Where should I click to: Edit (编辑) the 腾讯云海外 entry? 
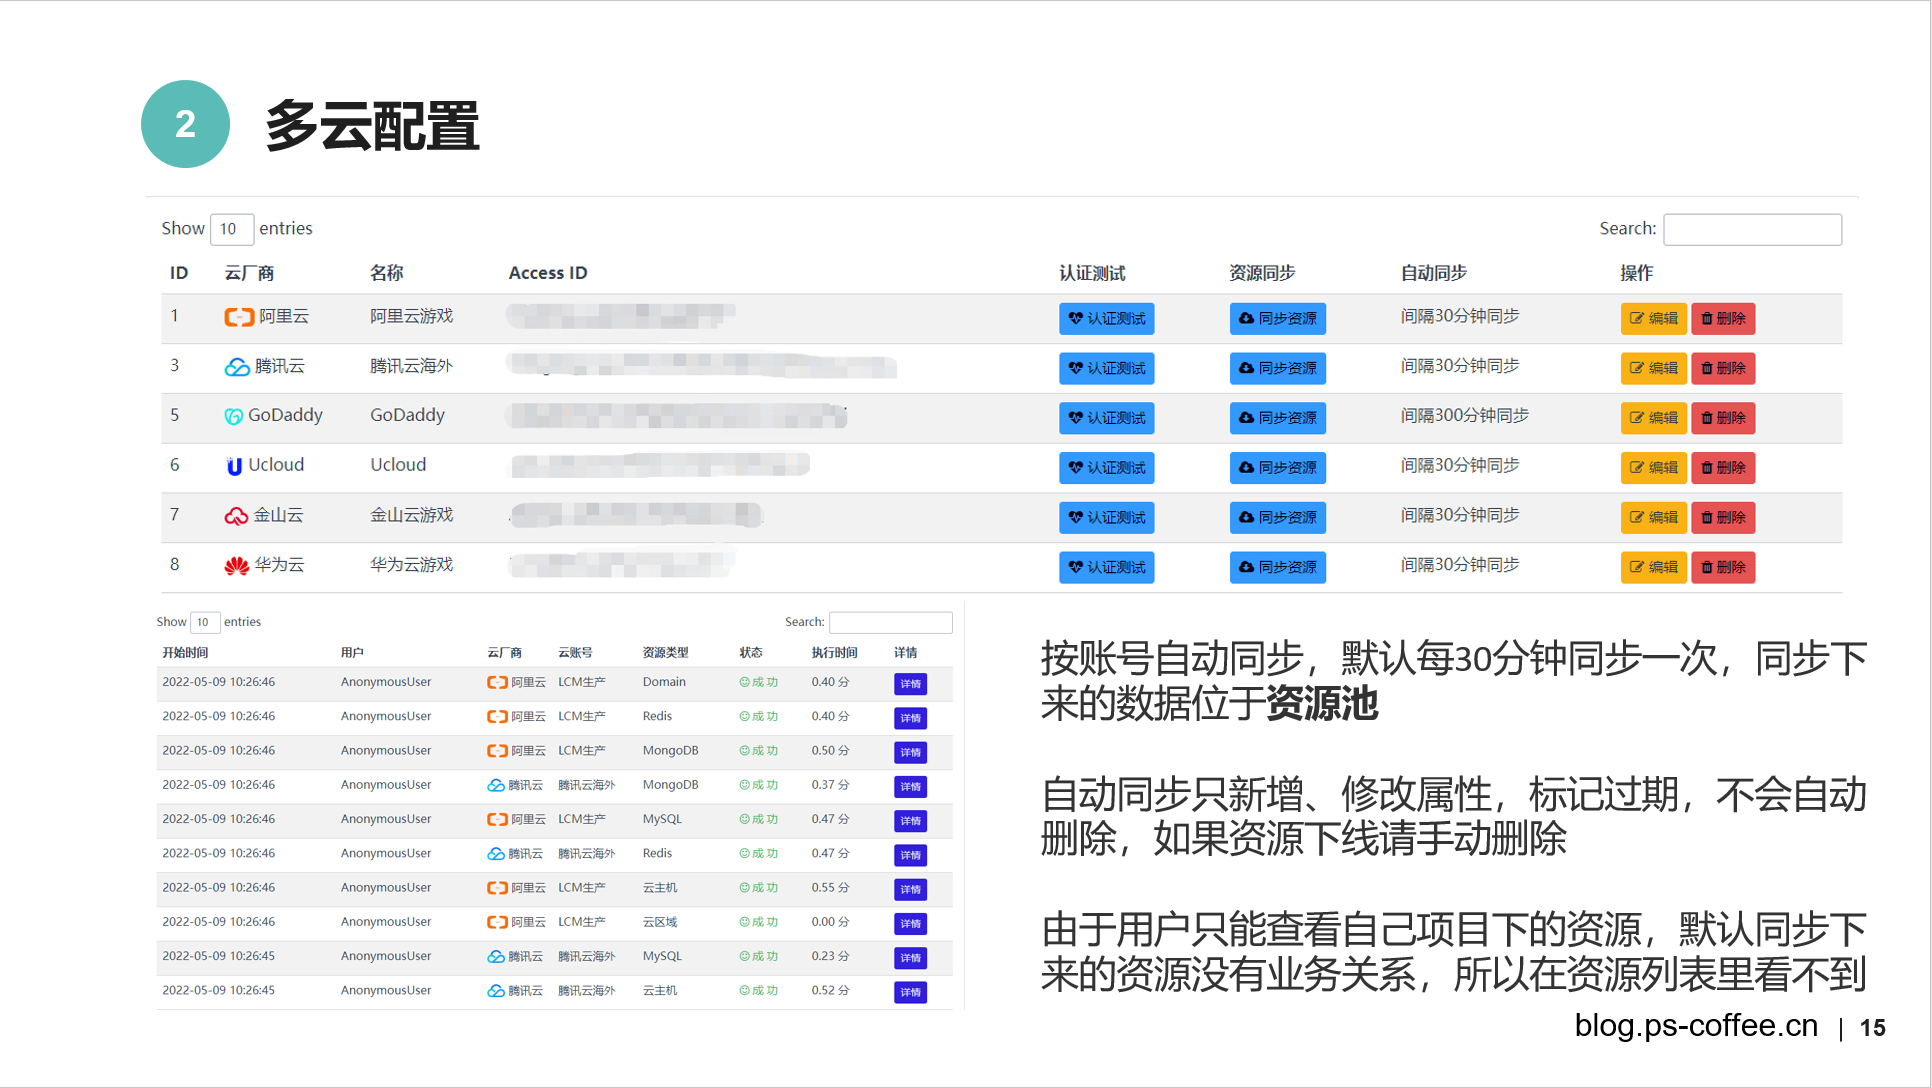pos(1653,368)
